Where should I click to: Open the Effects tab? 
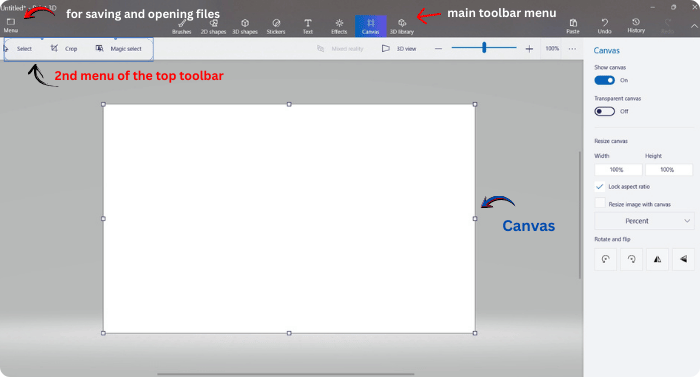(x=339, y=26)
